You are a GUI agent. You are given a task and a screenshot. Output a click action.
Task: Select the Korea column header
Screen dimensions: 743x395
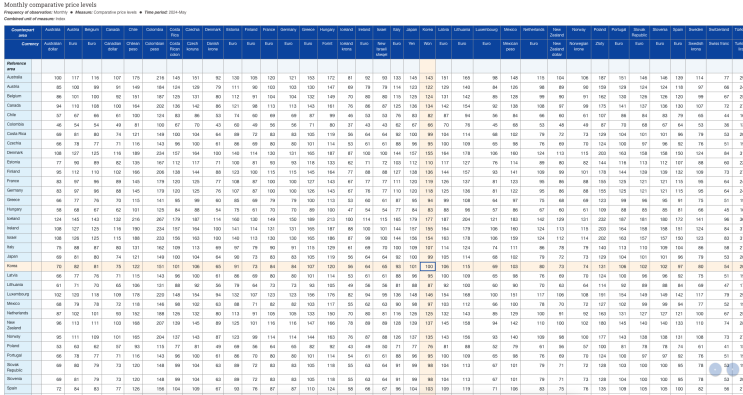tap(427, 32)
